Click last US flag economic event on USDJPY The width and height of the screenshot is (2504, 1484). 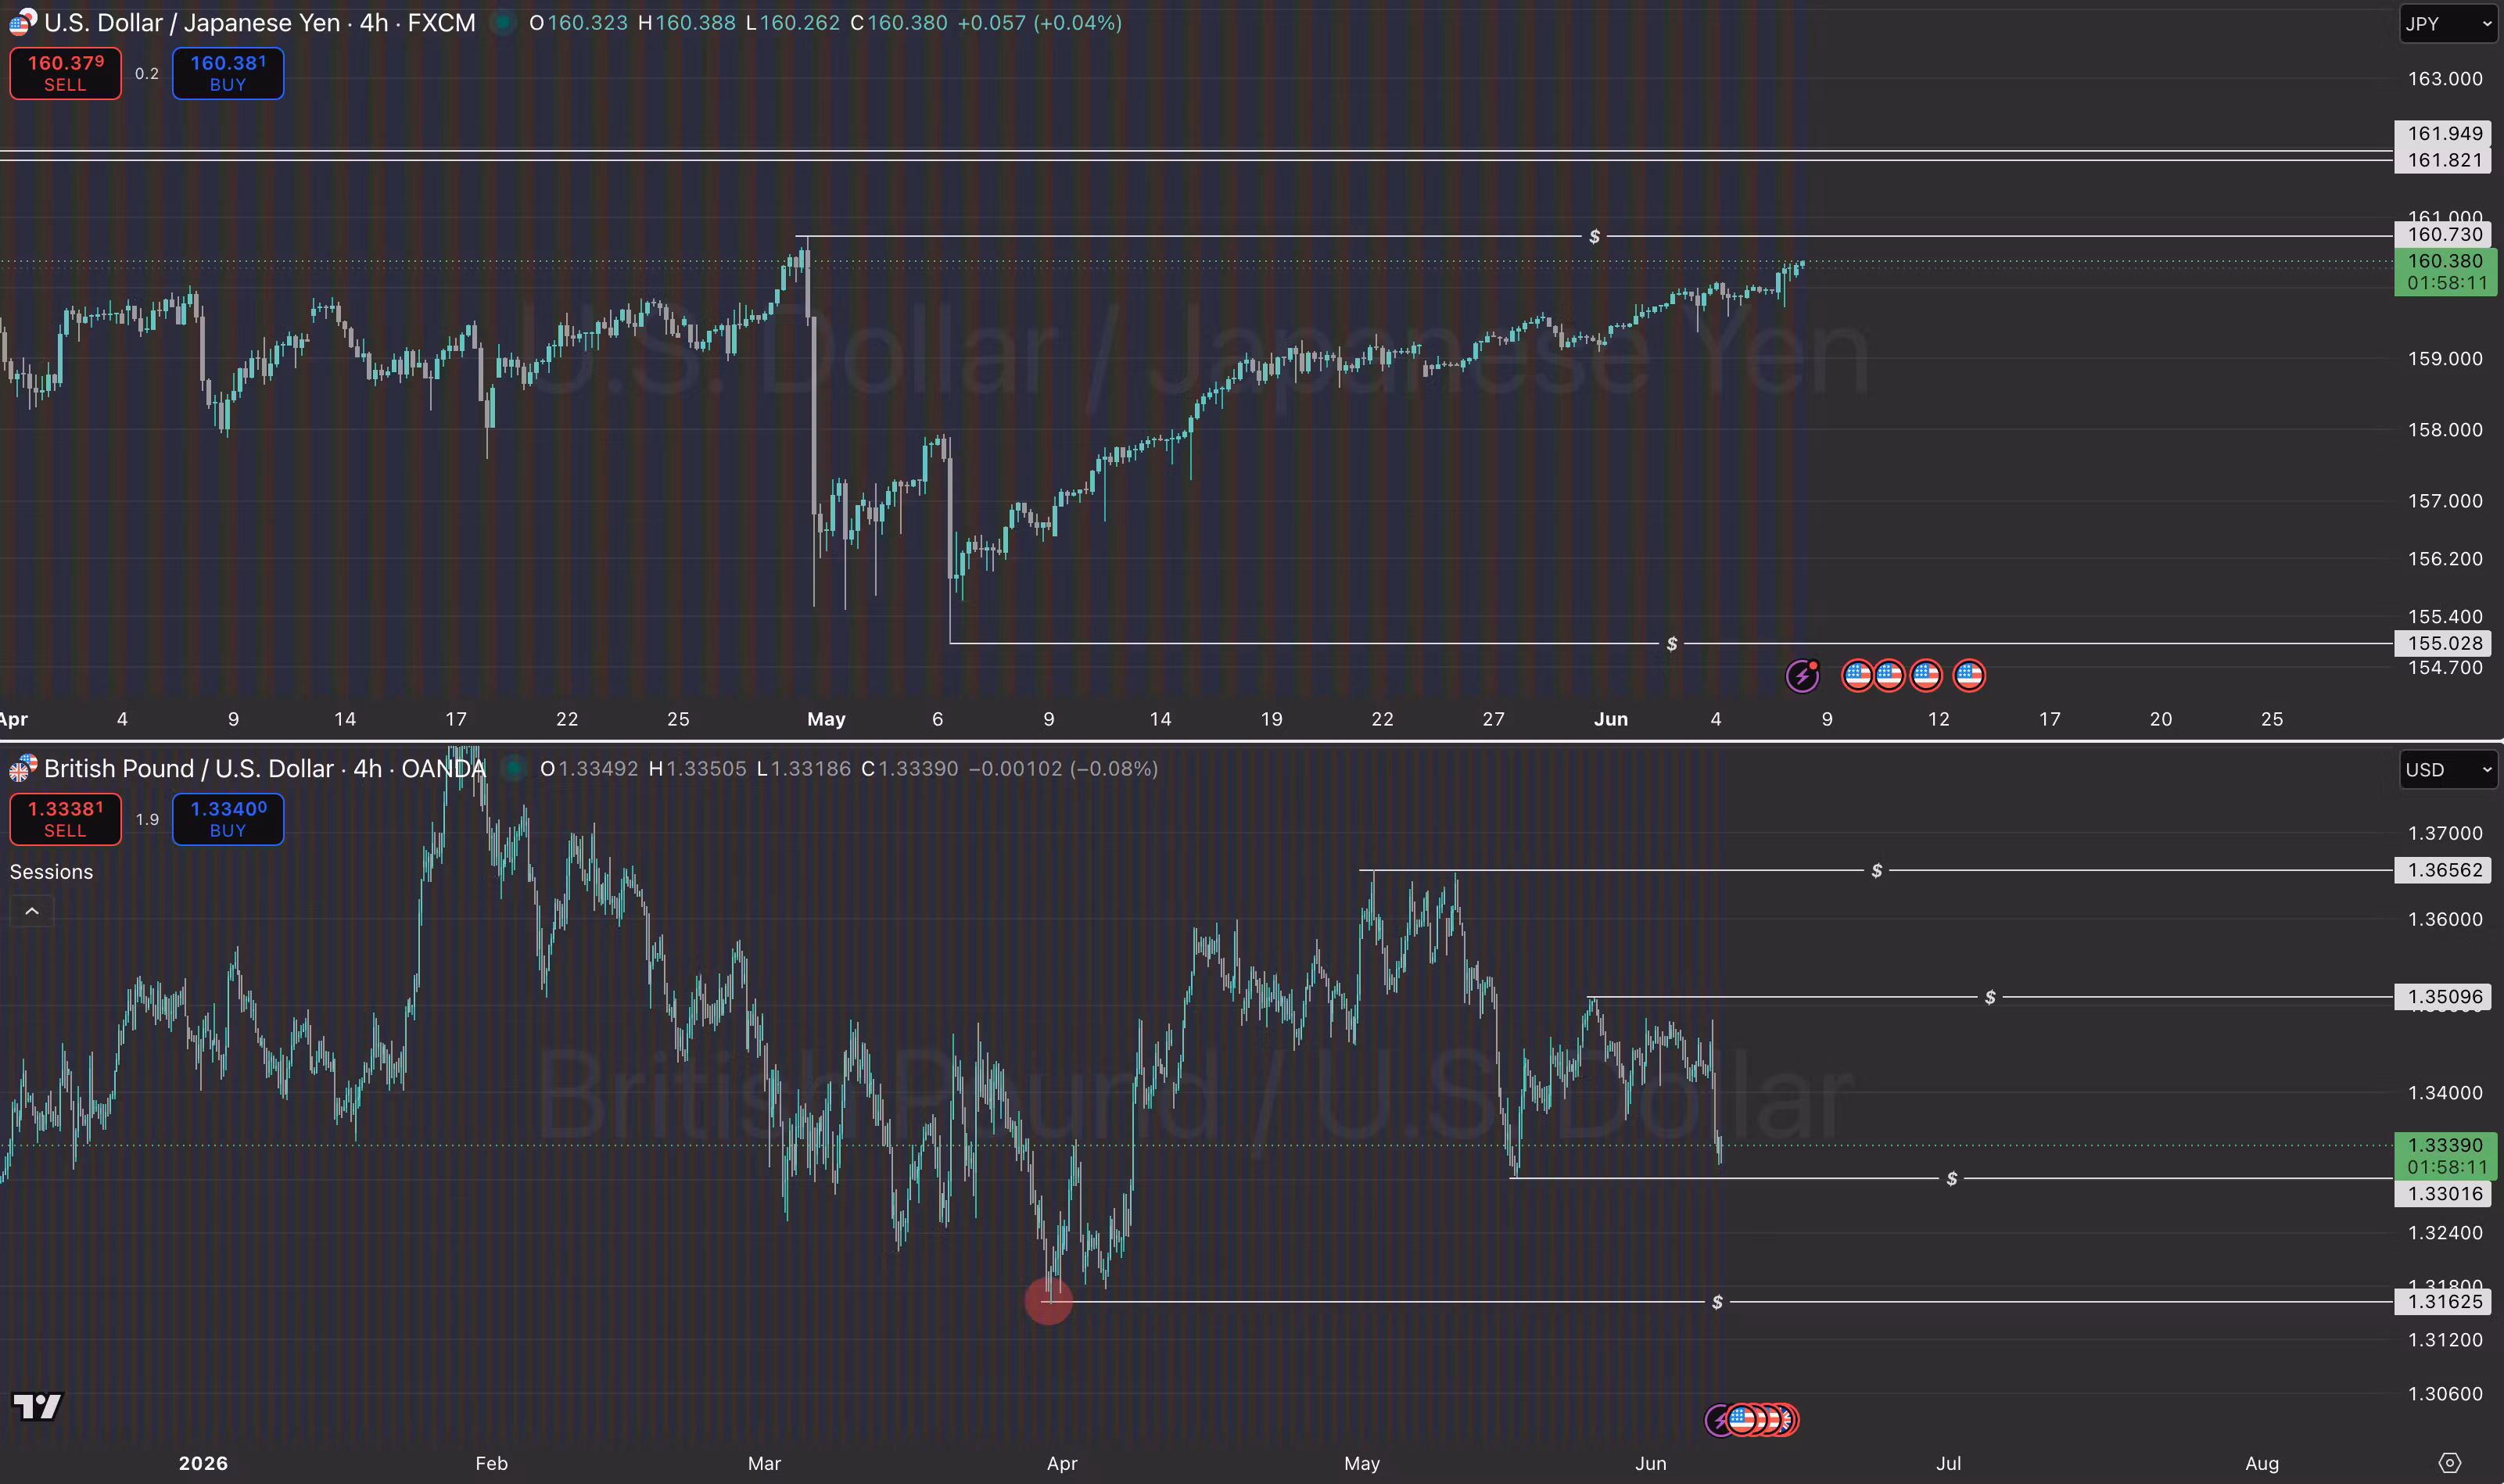pyautogui.click(x=1969, y=676)
